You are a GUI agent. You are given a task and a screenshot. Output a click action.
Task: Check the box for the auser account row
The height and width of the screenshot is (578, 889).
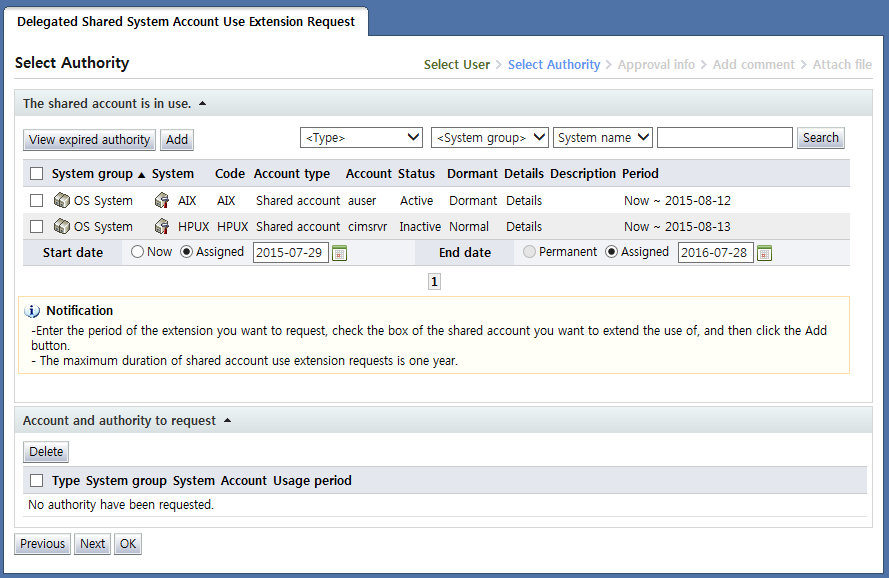37,200
